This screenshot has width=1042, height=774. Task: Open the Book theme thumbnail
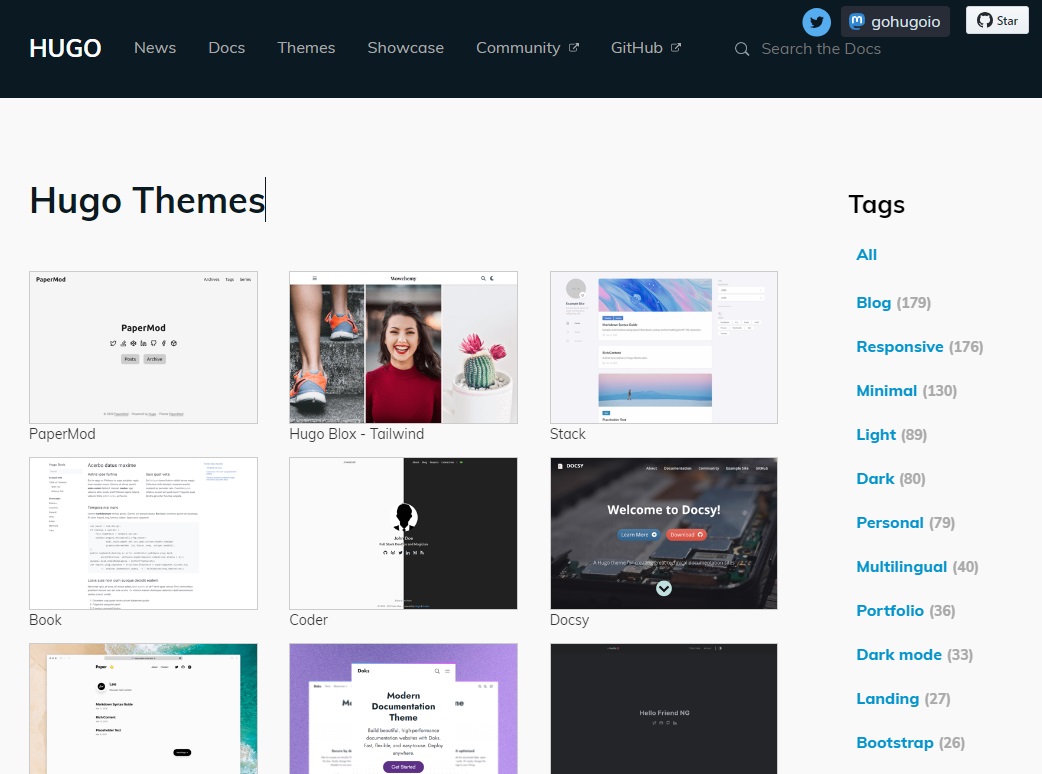144,533
